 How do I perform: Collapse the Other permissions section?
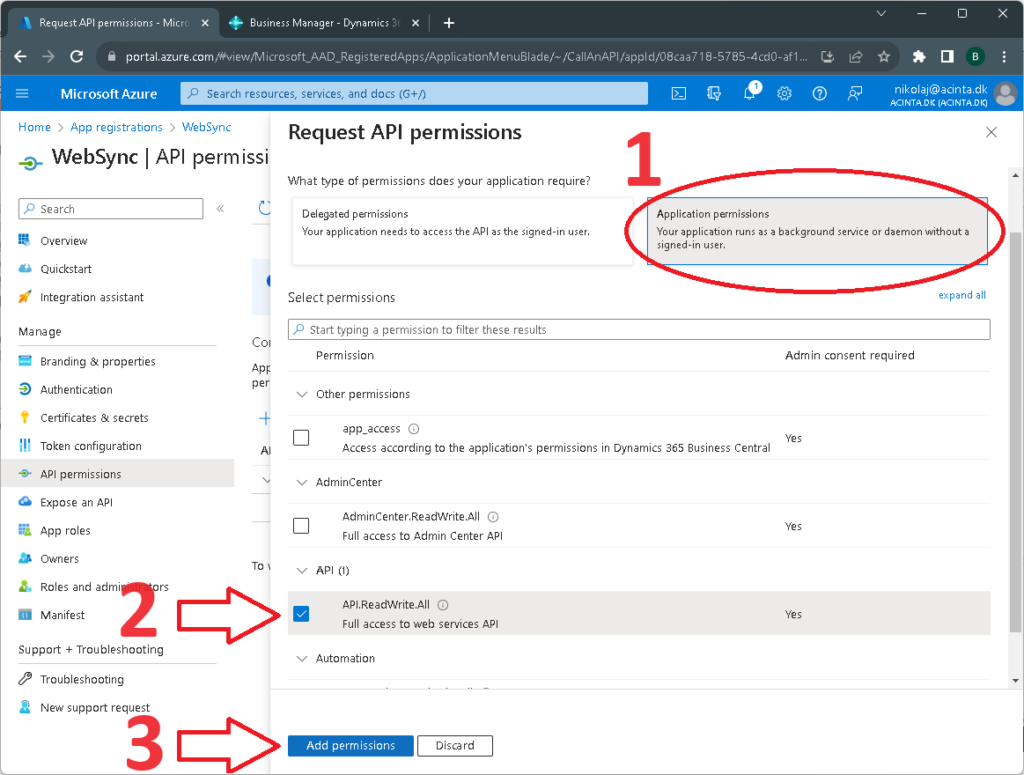point(302,394)
